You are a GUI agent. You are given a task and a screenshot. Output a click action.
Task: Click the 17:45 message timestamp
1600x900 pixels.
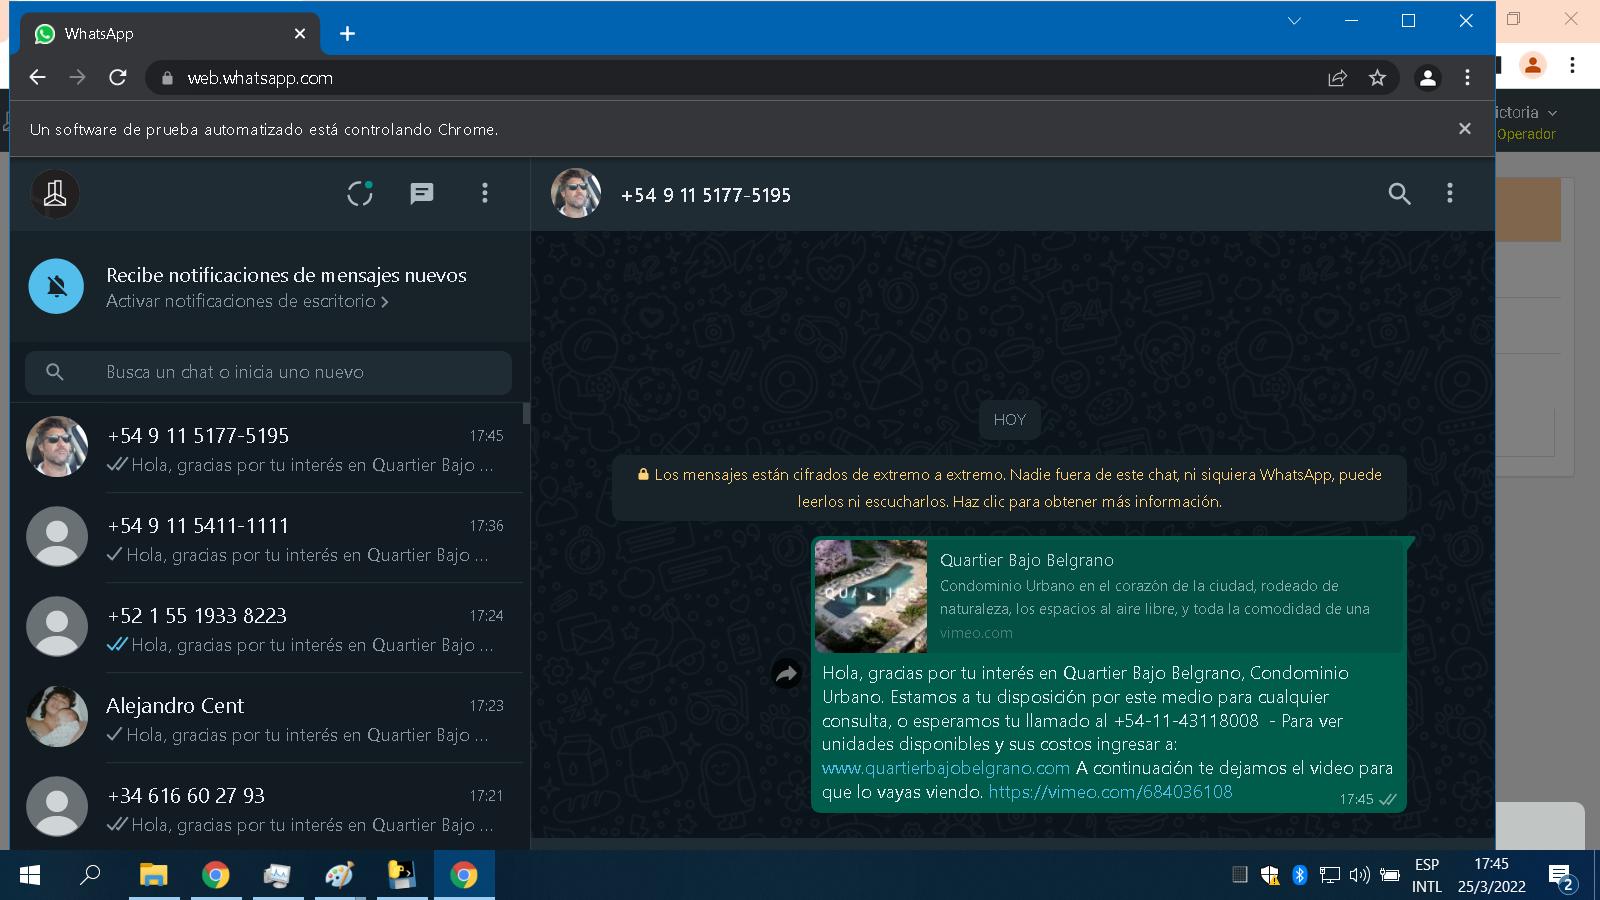click(x=1356, y=799)
